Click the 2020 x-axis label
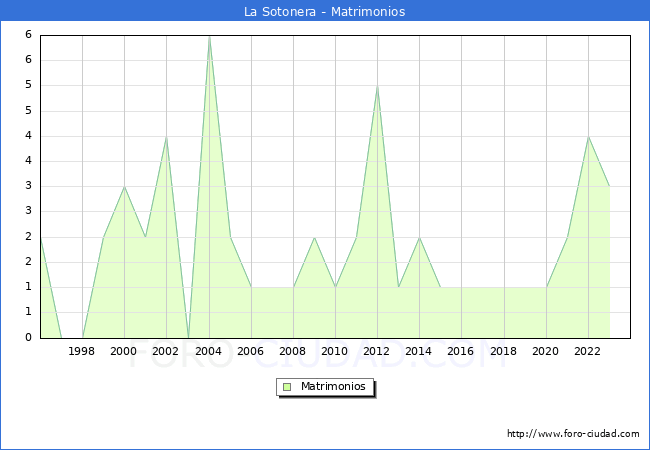650x450 pixels. pyautogui.click(x=545, y=351)
